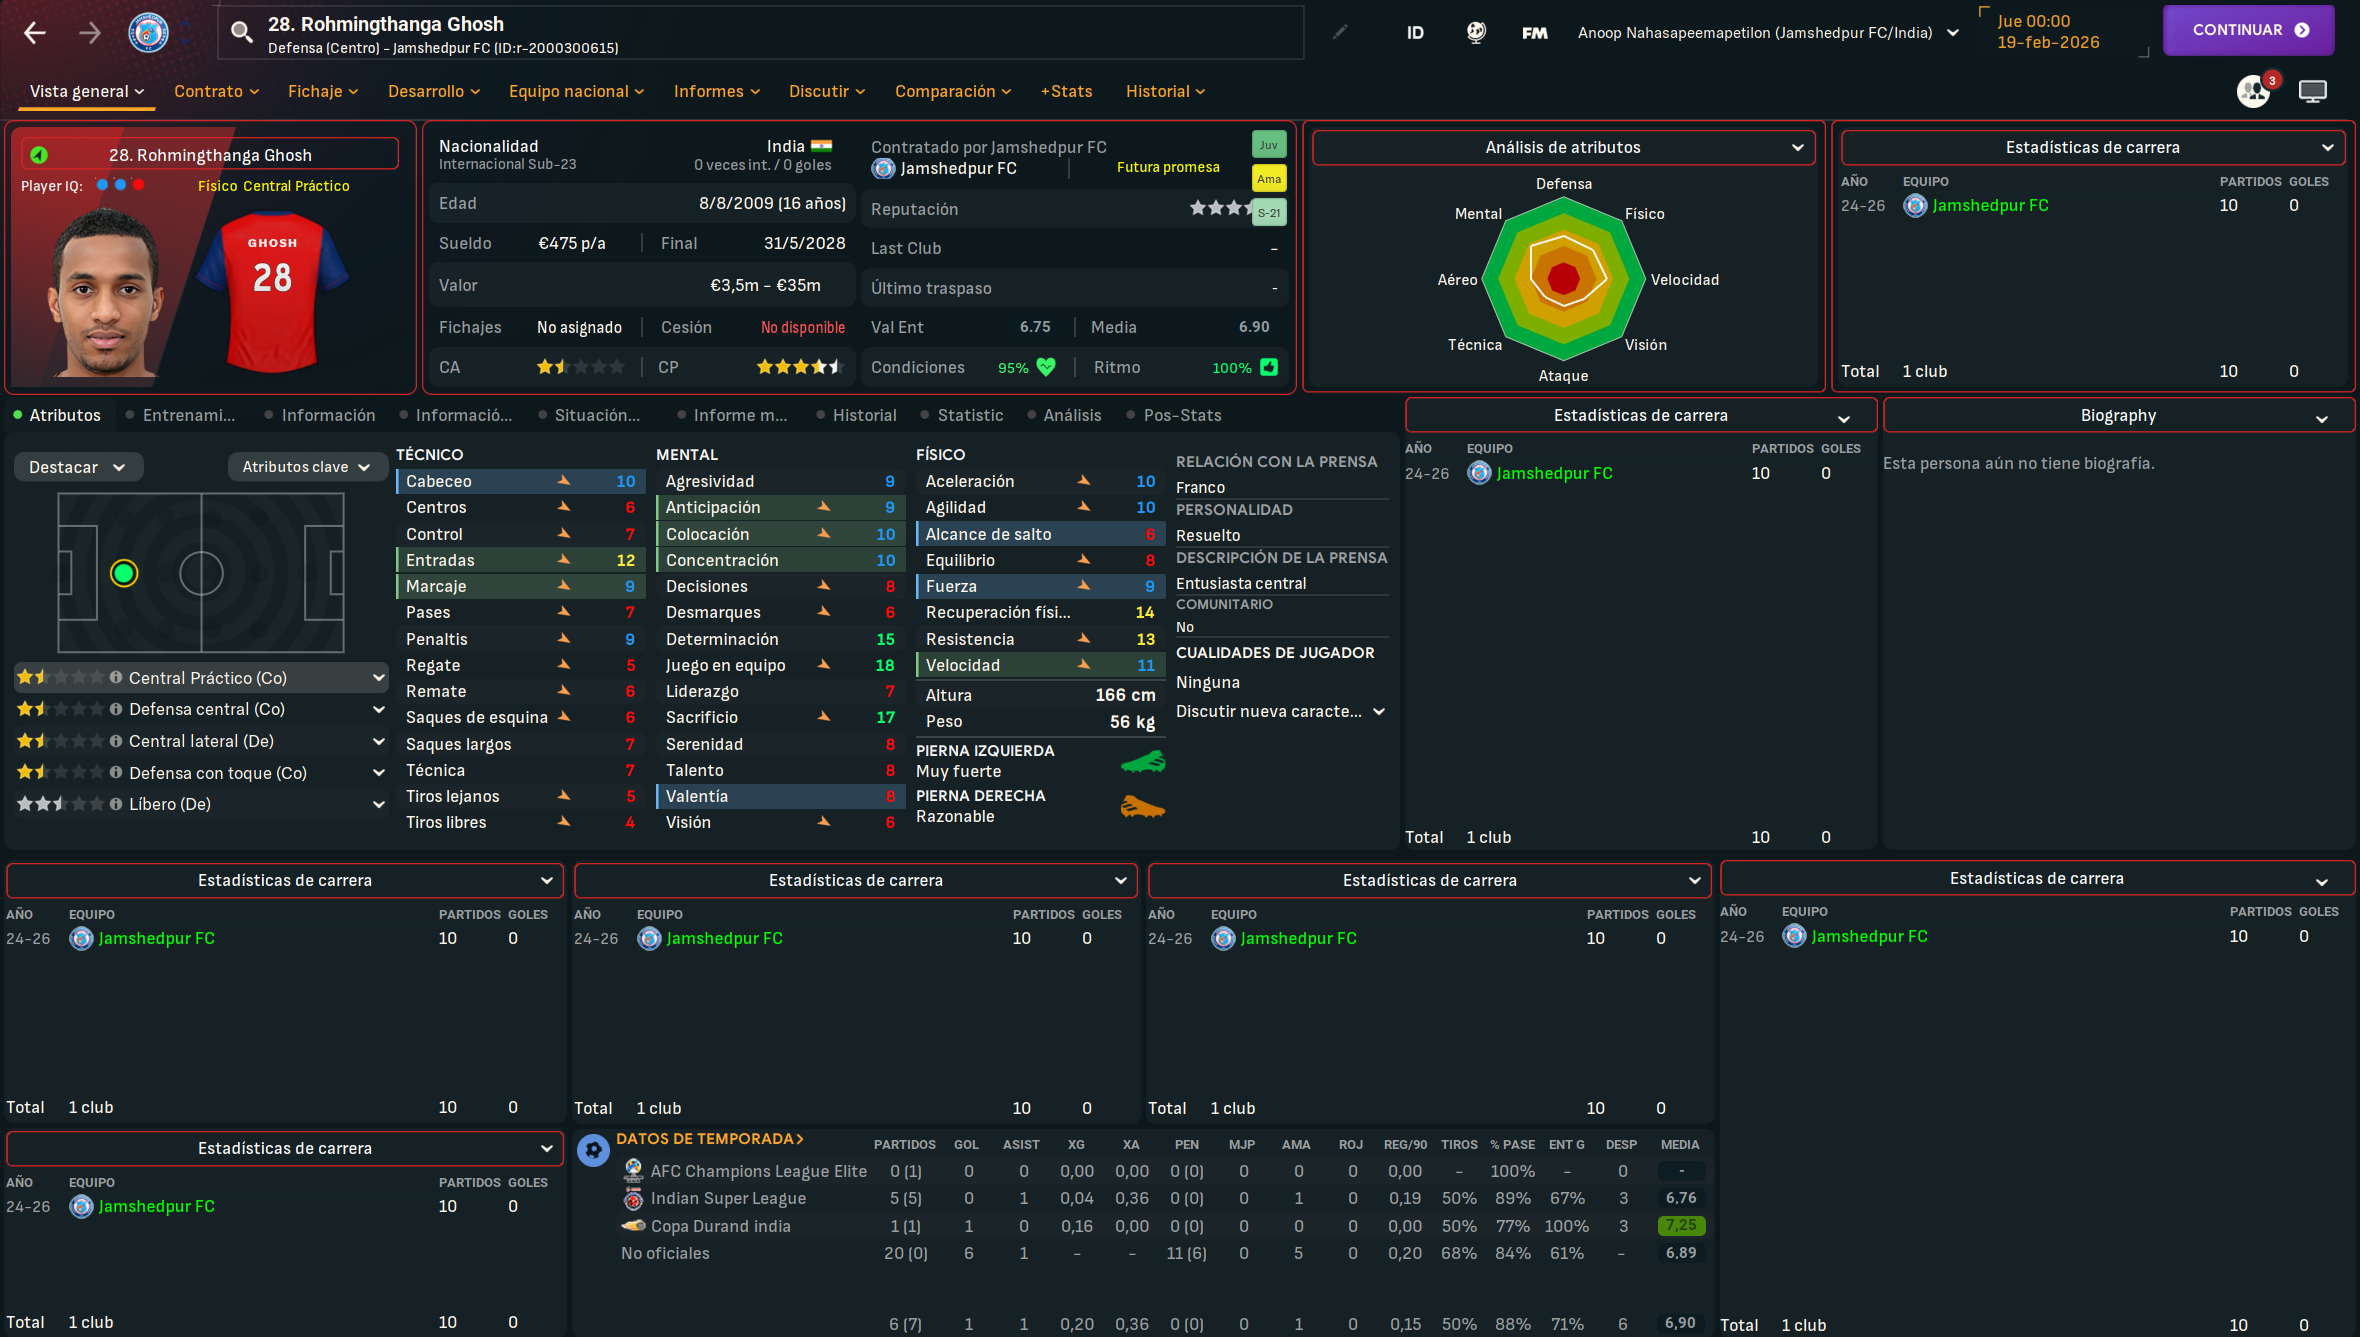The height and width of the screenshot is (1337, 2360).
Task: Open the Destacar dropdown
Action: 78,467
